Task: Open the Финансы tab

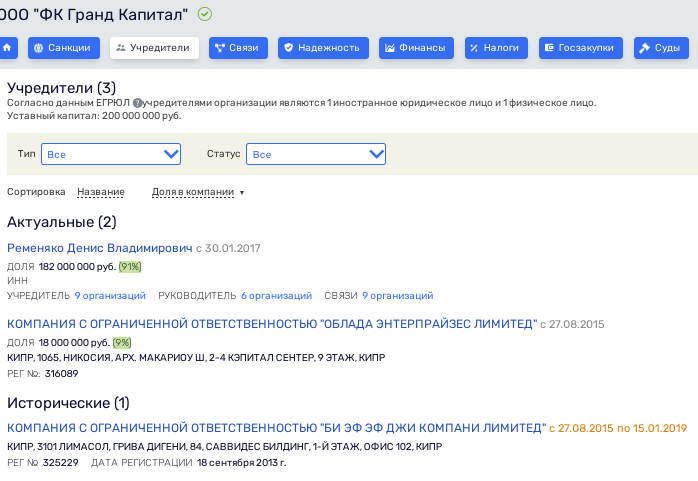Action: [416, 48]
